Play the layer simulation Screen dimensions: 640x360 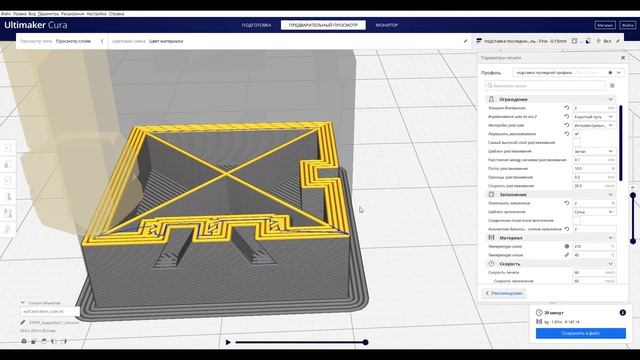(x=228, y=342)
